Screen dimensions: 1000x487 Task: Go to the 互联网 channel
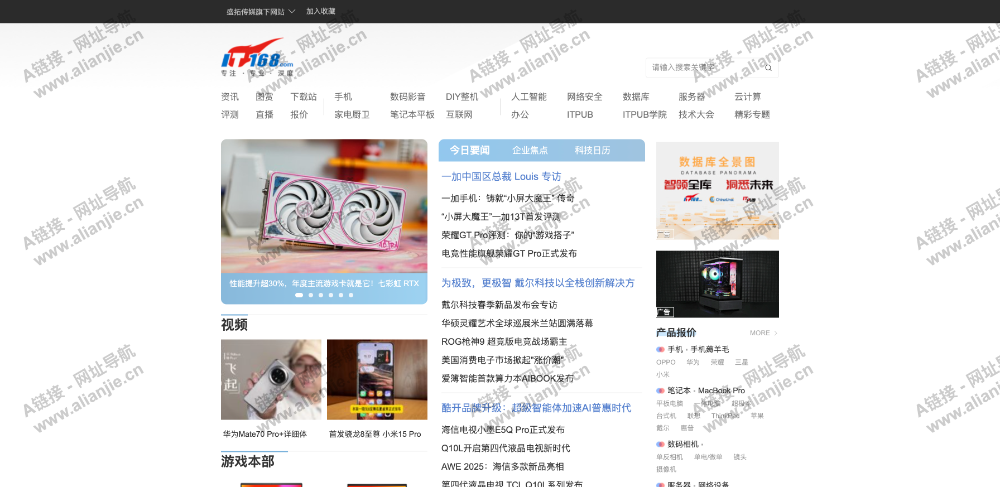459,115
